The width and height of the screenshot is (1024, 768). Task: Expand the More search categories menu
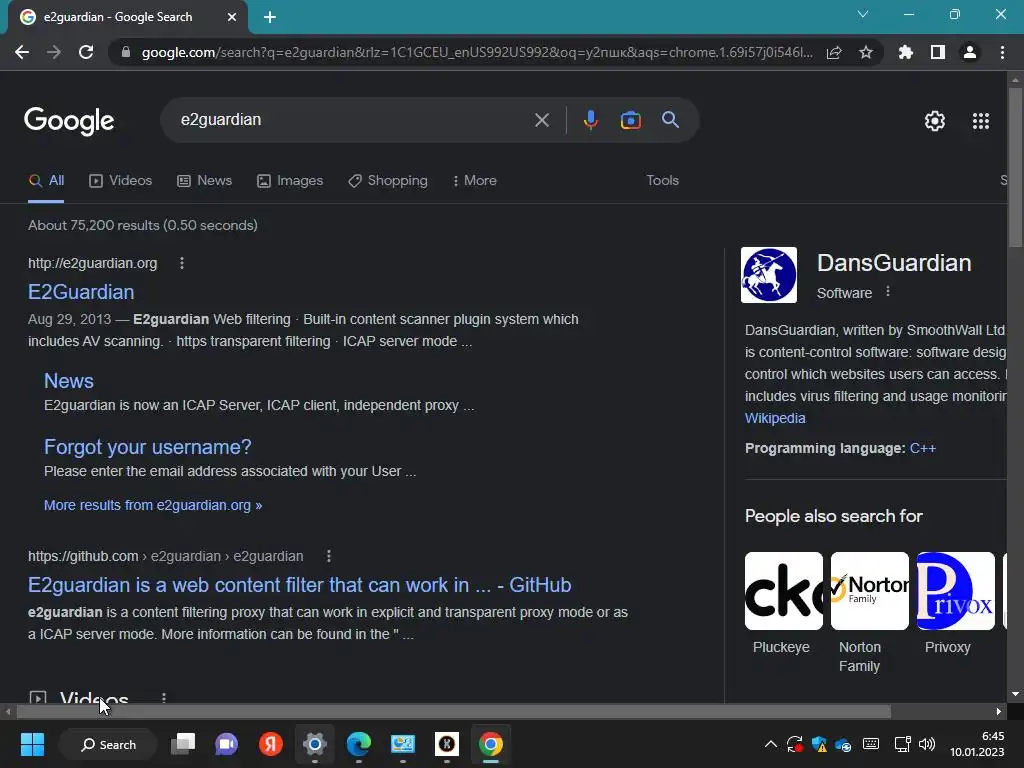click(475, 181)
